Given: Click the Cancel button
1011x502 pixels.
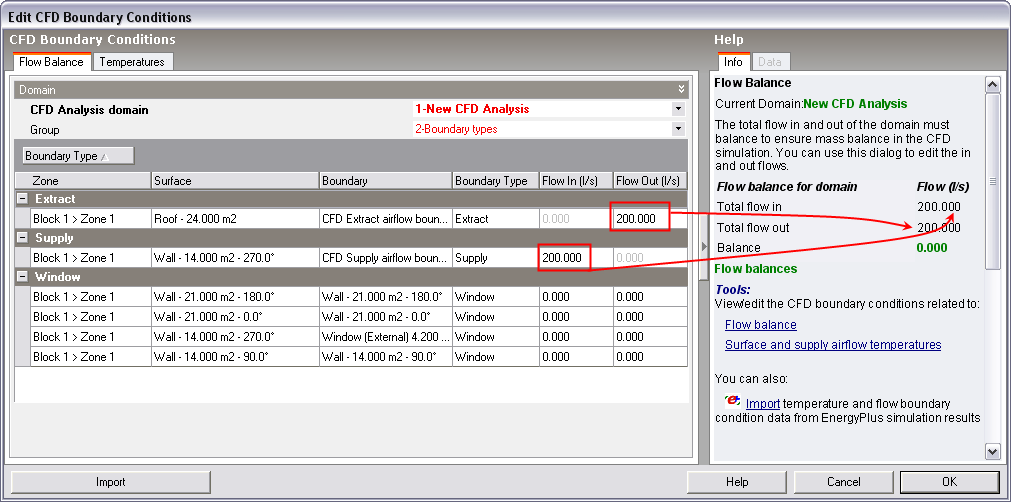Looking at the screenshot, I should click(843, 482).
